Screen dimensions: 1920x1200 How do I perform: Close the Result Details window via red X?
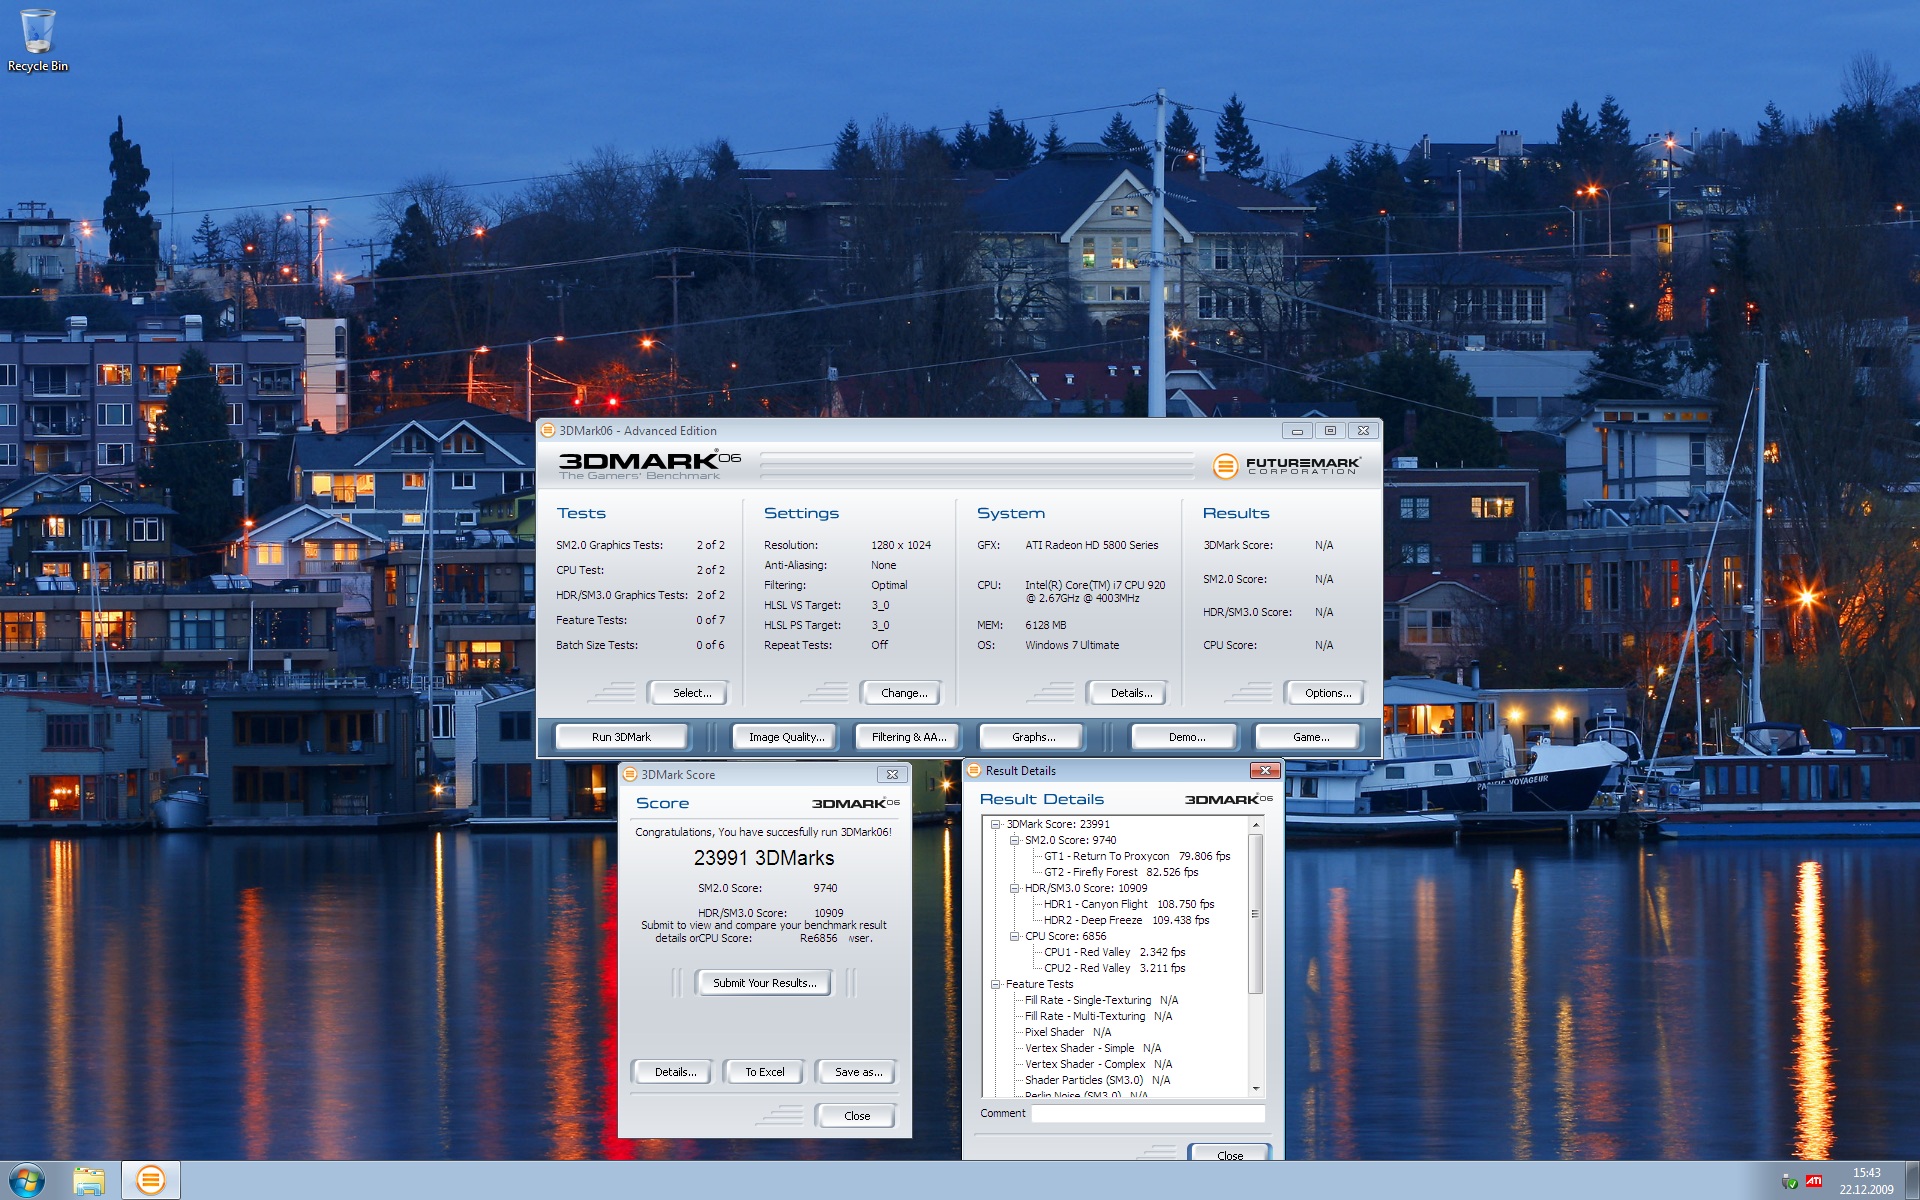click(1265, 771)
